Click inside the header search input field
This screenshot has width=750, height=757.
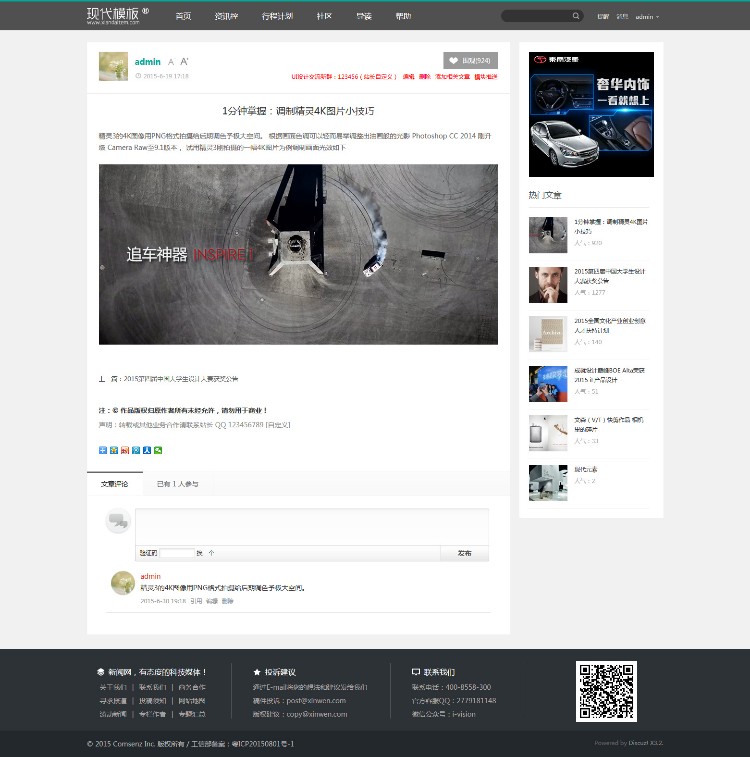537,16
